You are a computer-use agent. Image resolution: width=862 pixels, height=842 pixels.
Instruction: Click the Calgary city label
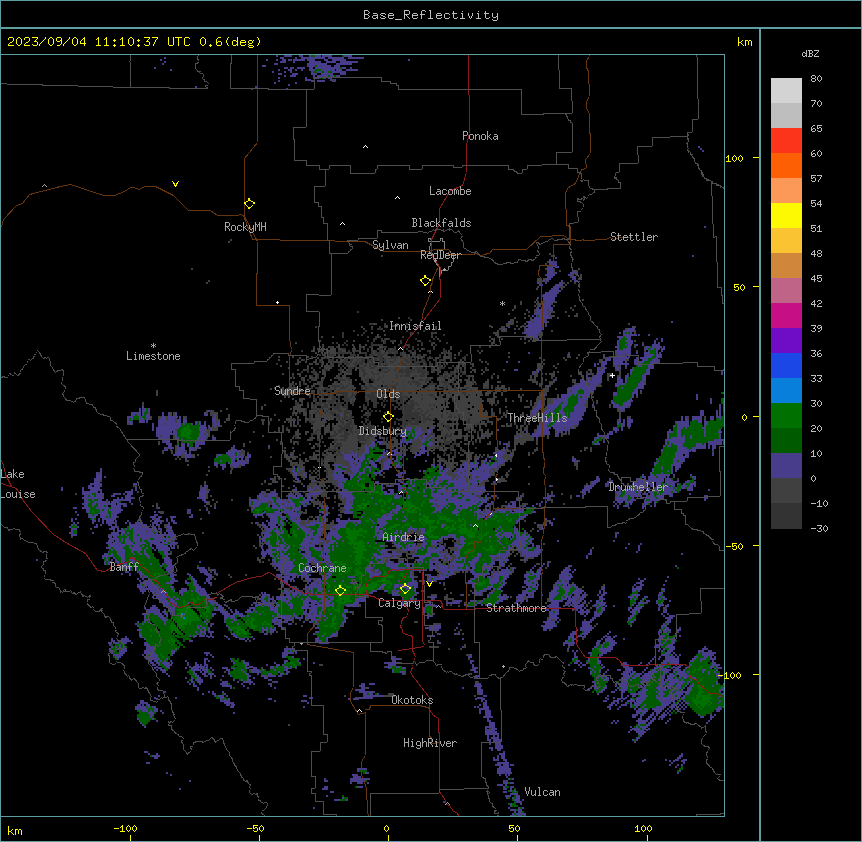(399, 603)
